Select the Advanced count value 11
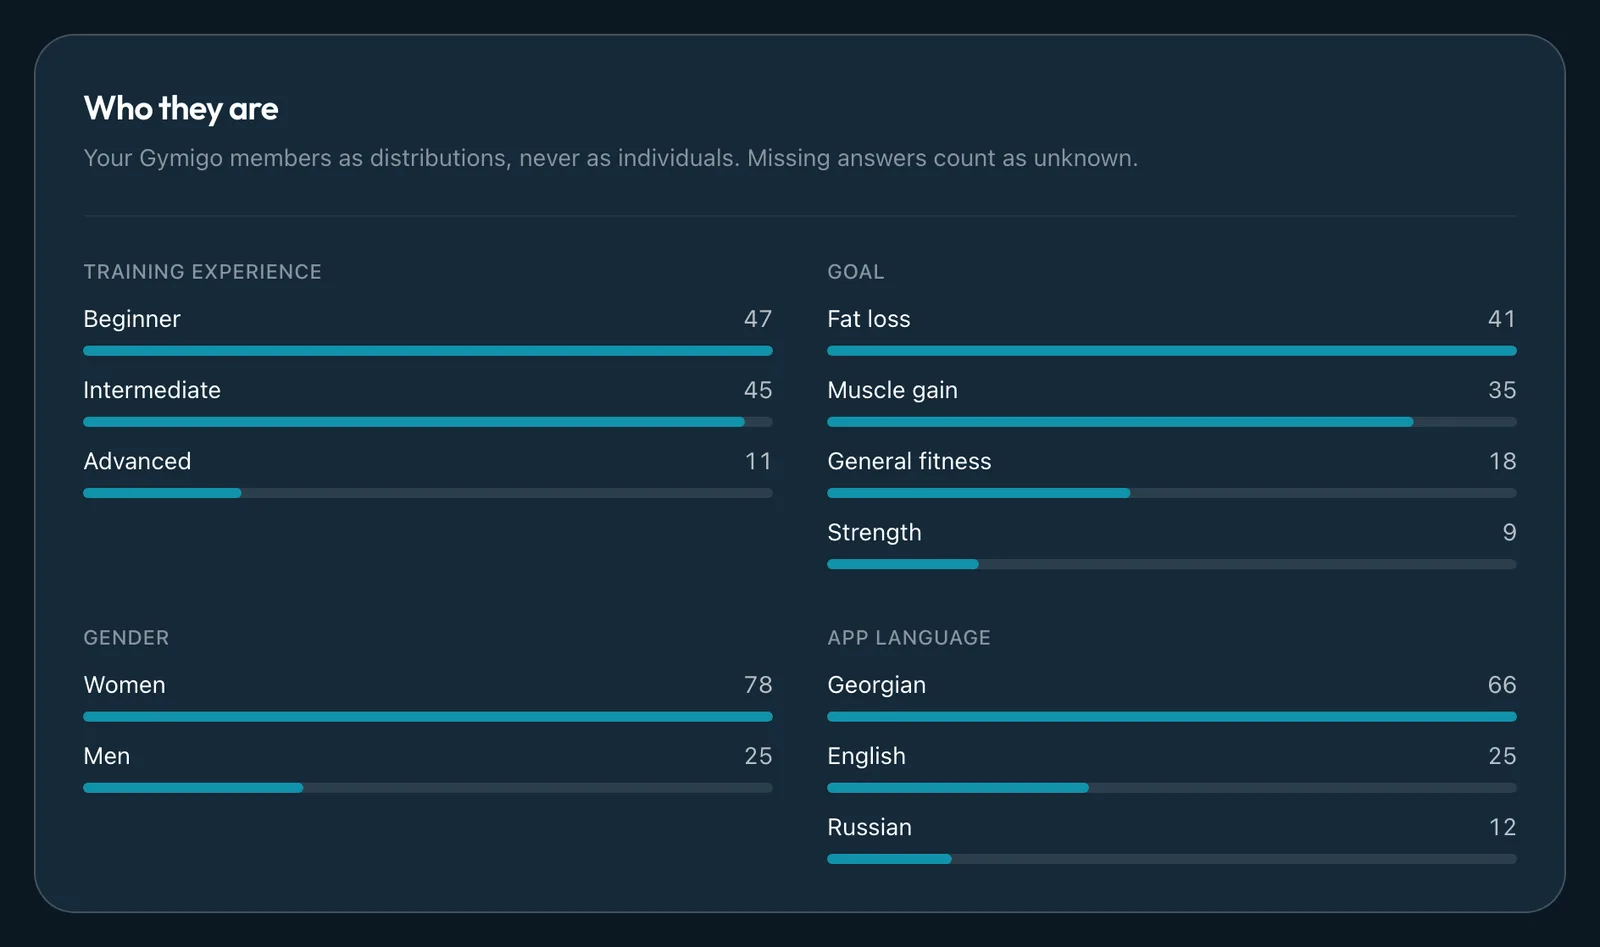Screen dimensions: 1600x947 pos(759,461)
